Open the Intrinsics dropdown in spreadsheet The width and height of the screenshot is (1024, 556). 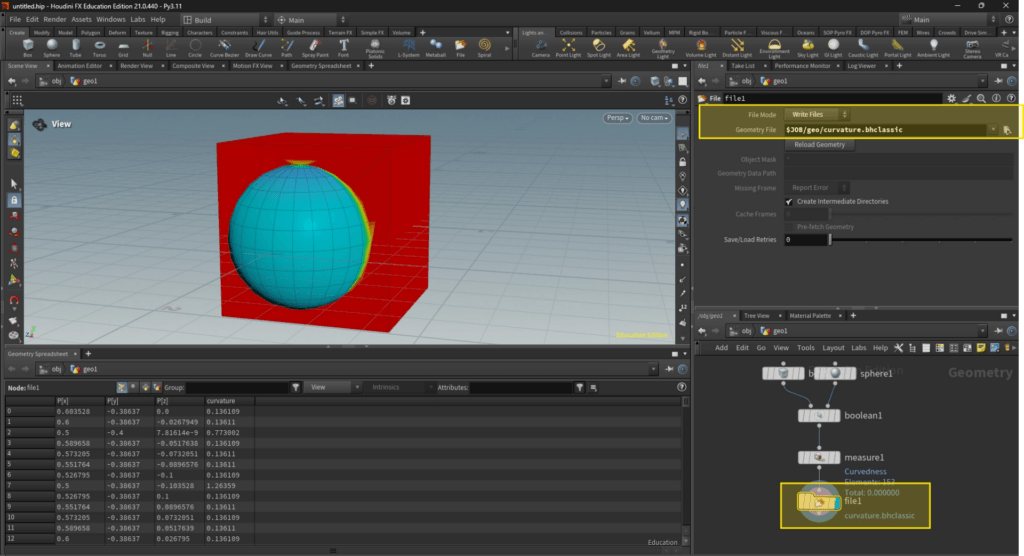click(400, 387)
